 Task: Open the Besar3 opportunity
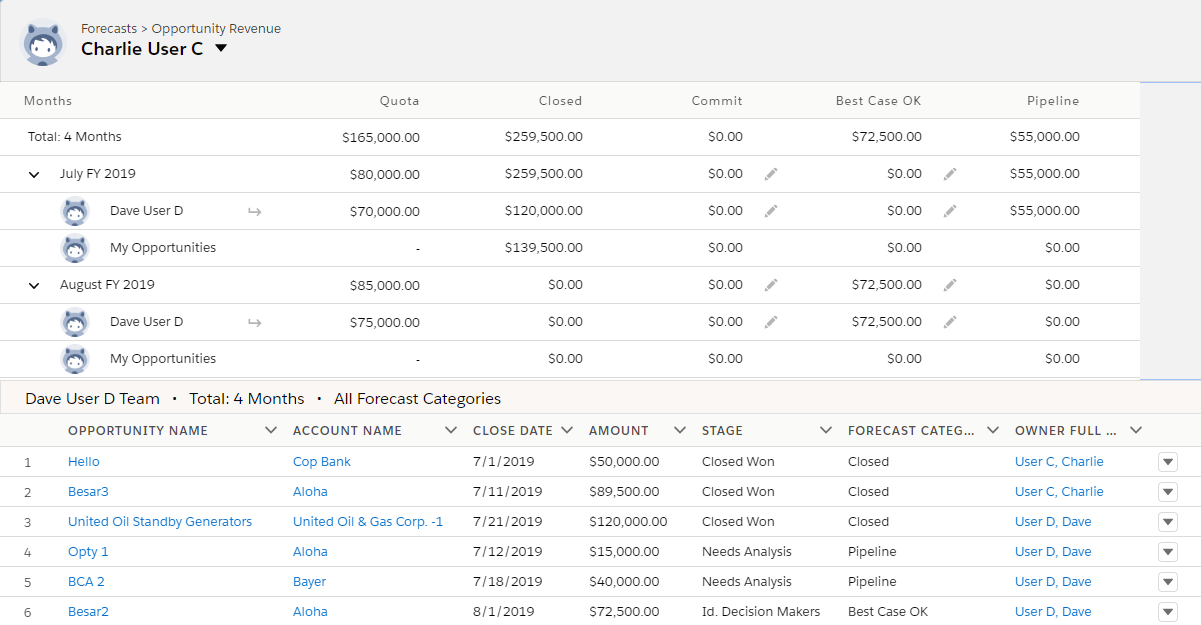click(x=88, y=491)
